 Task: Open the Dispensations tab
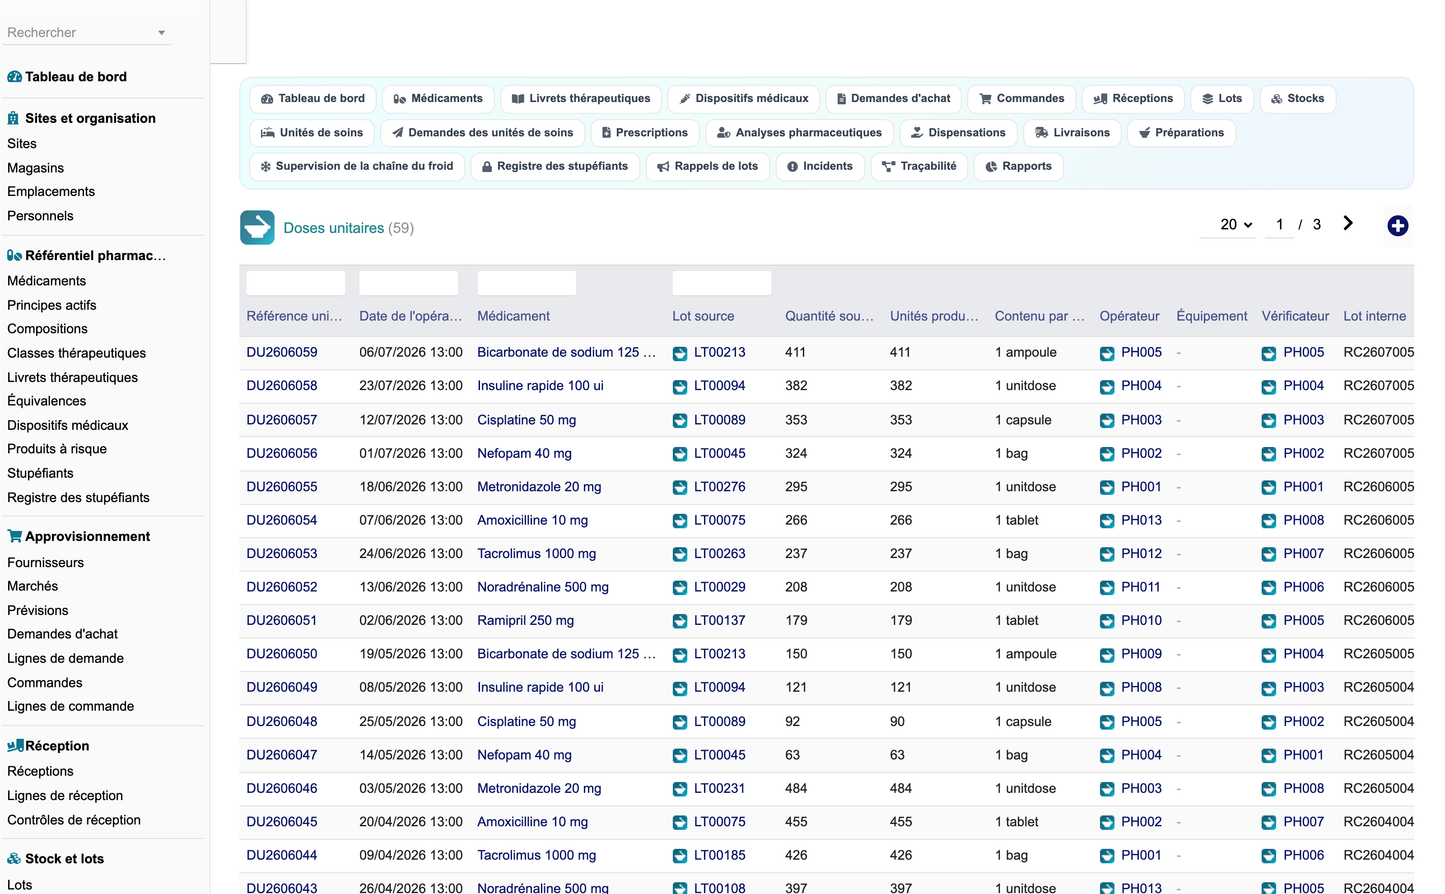click(958, 132)
